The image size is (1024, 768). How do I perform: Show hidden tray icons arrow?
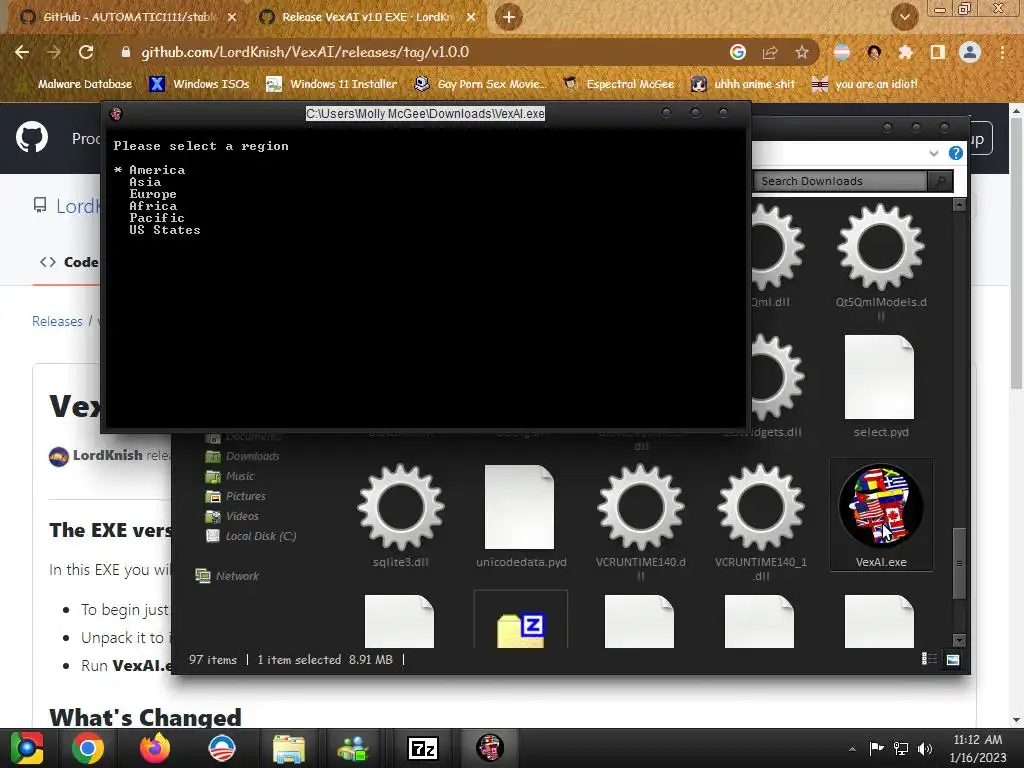[x=852, y=749]
